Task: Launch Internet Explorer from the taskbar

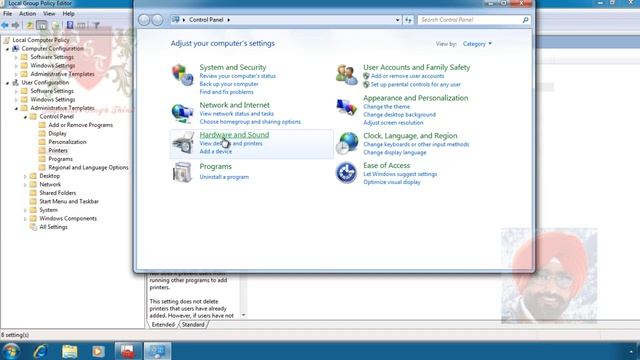Action: 40,351
